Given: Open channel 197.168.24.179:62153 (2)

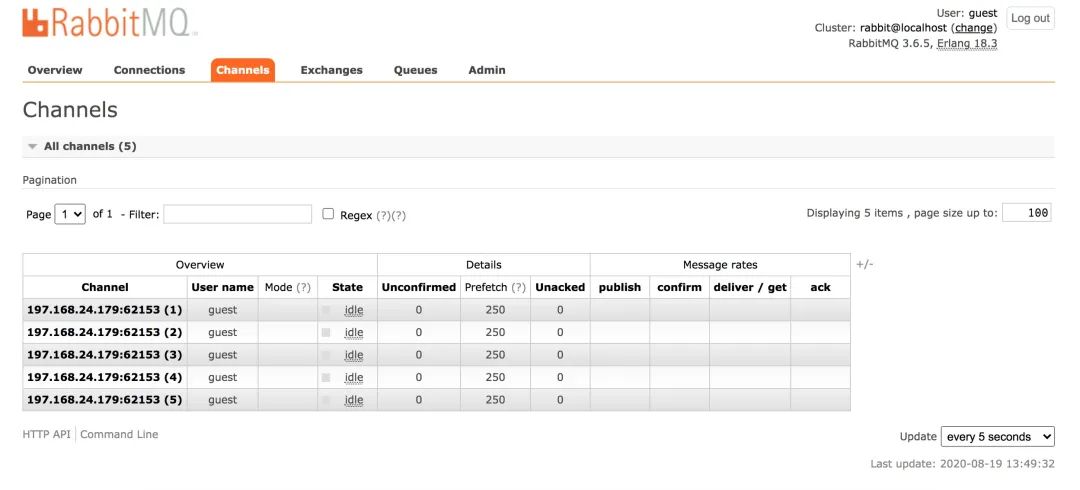Looking at the screenshot, I should click(104, 332).
